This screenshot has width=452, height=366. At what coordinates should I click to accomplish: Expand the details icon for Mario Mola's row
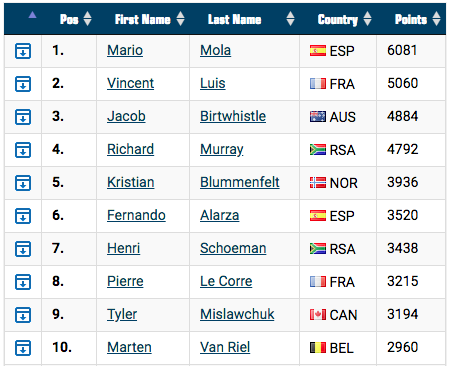point(23,51)
